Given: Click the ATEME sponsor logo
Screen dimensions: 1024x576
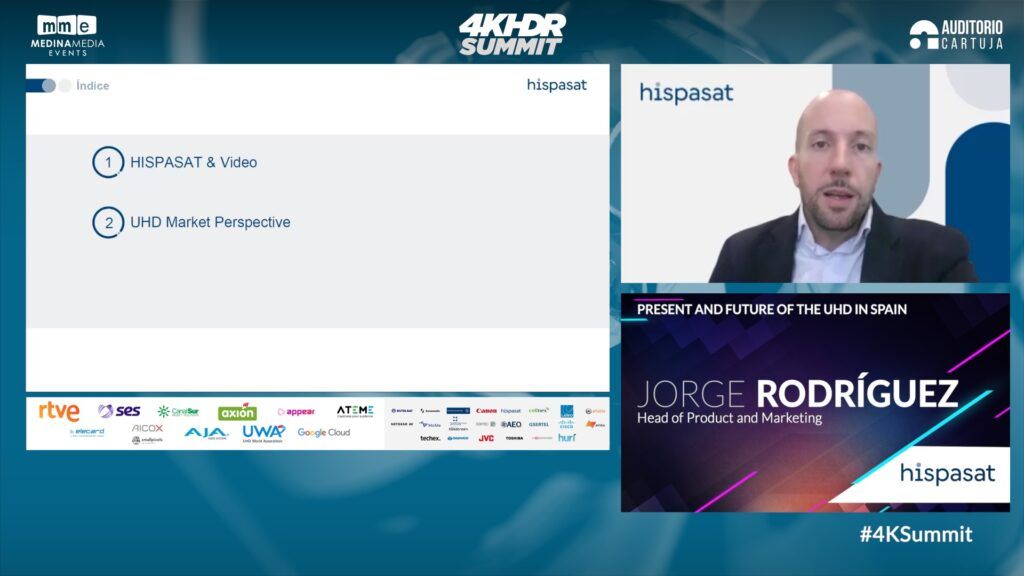Looking at the screenshot, I should [x=355, y=411].
